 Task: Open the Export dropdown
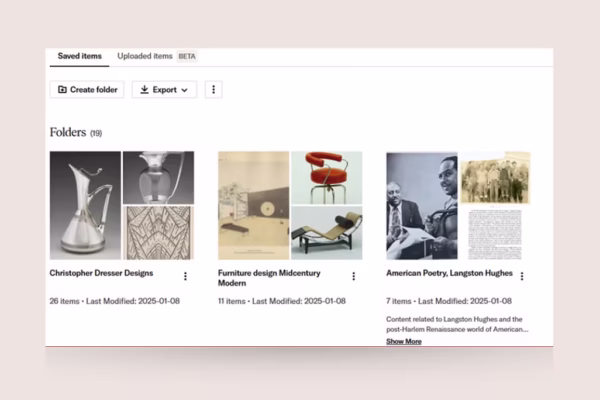[165, 90]
